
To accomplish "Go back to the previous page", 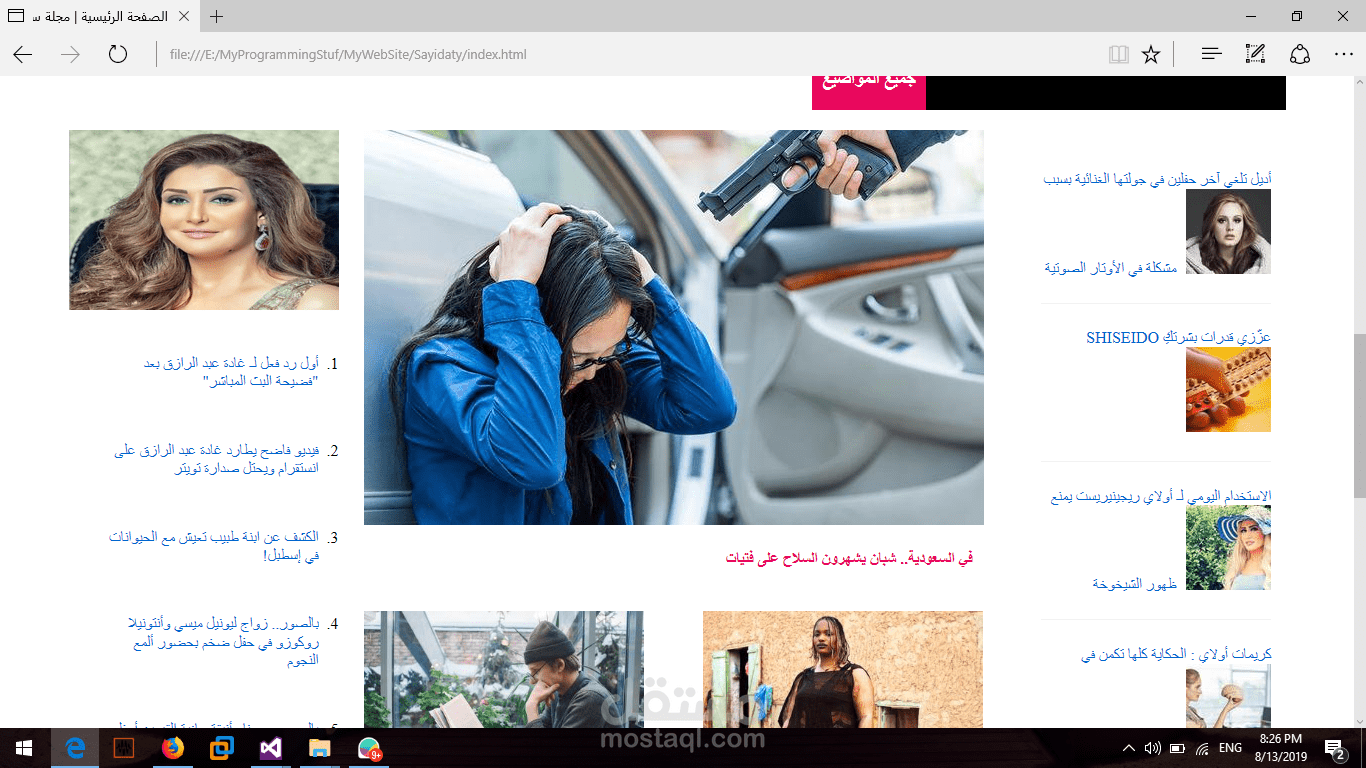I will (x=23, y=54).
